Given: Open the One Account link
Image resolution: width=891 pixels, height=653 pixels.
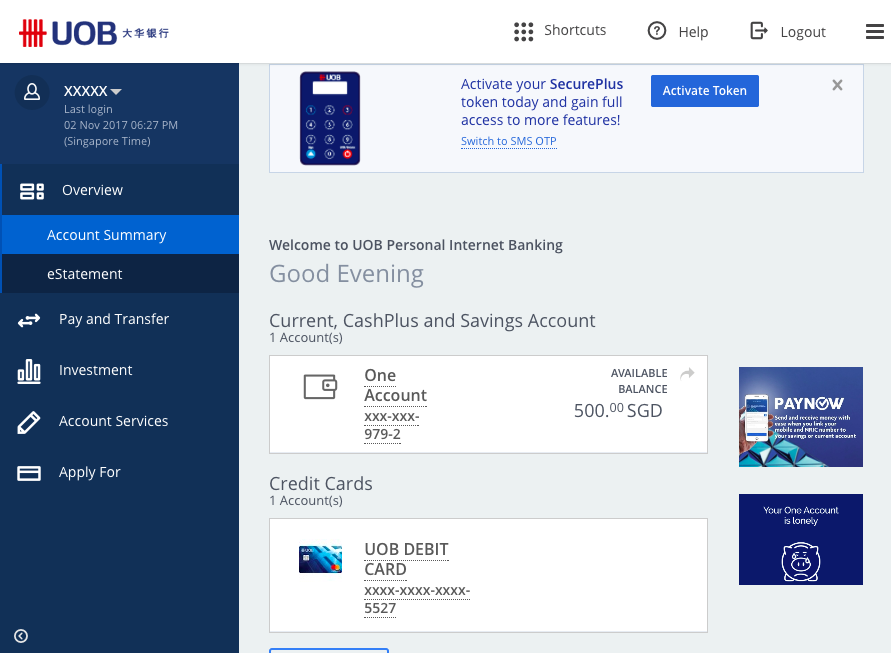Looking at the screenshot, I should [395, 385].
